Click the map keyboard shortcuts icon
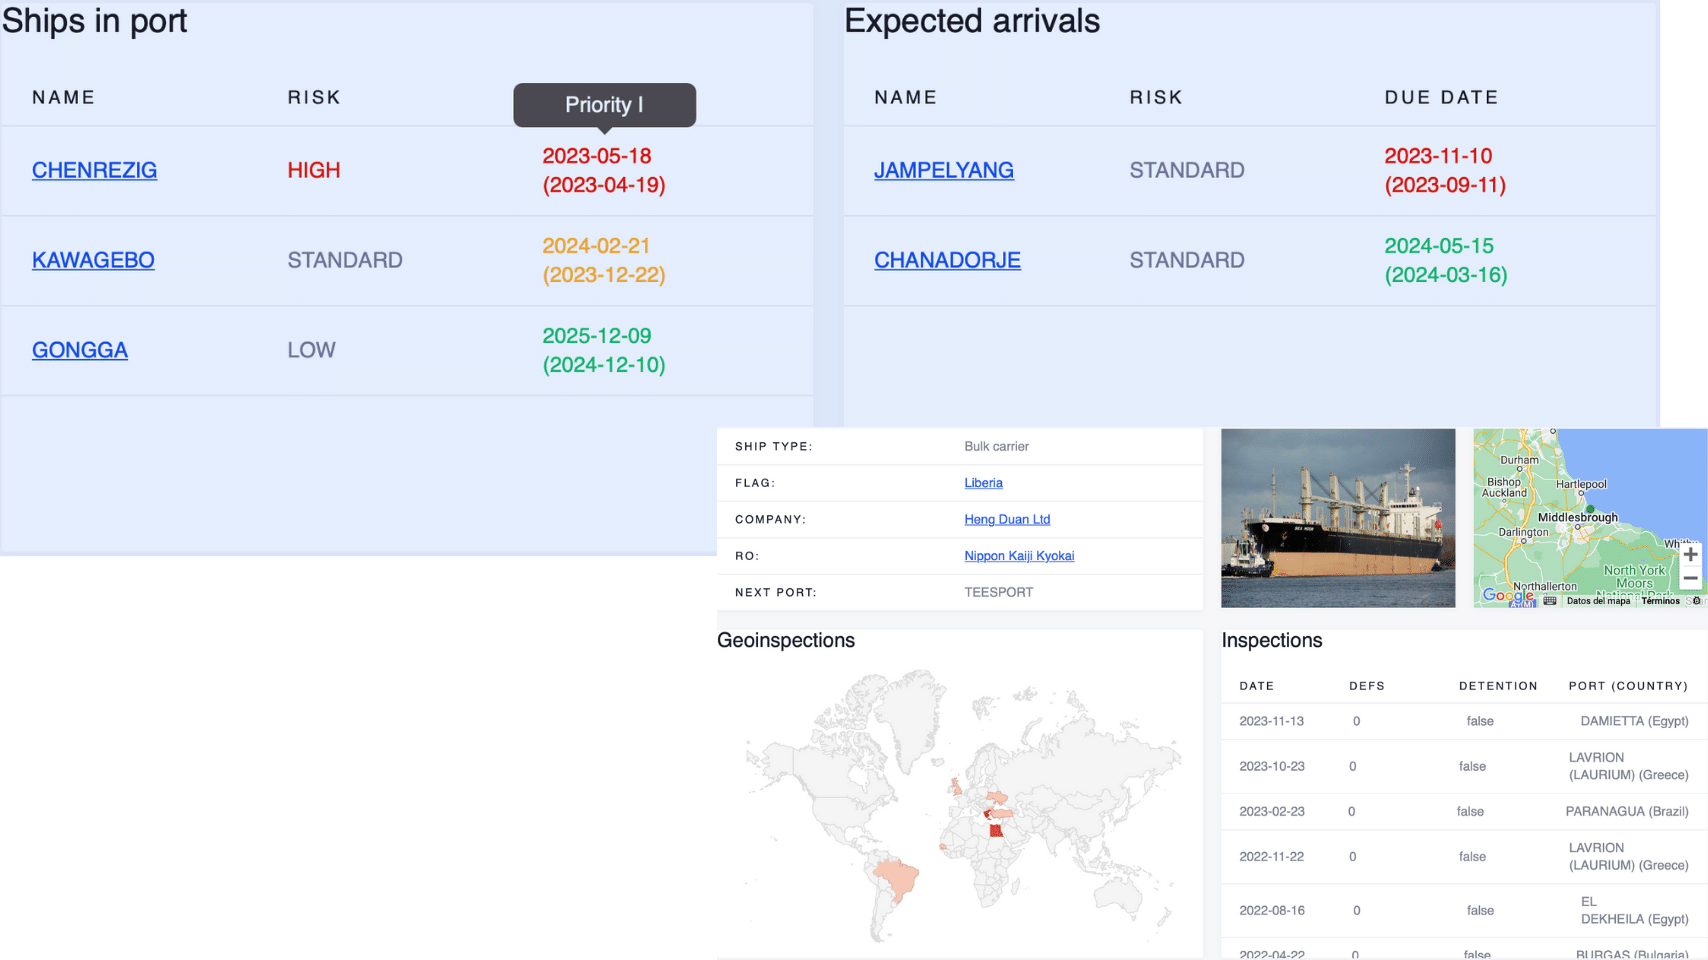The width and height of the screenshot is (1708, 960). point(1550,601)
